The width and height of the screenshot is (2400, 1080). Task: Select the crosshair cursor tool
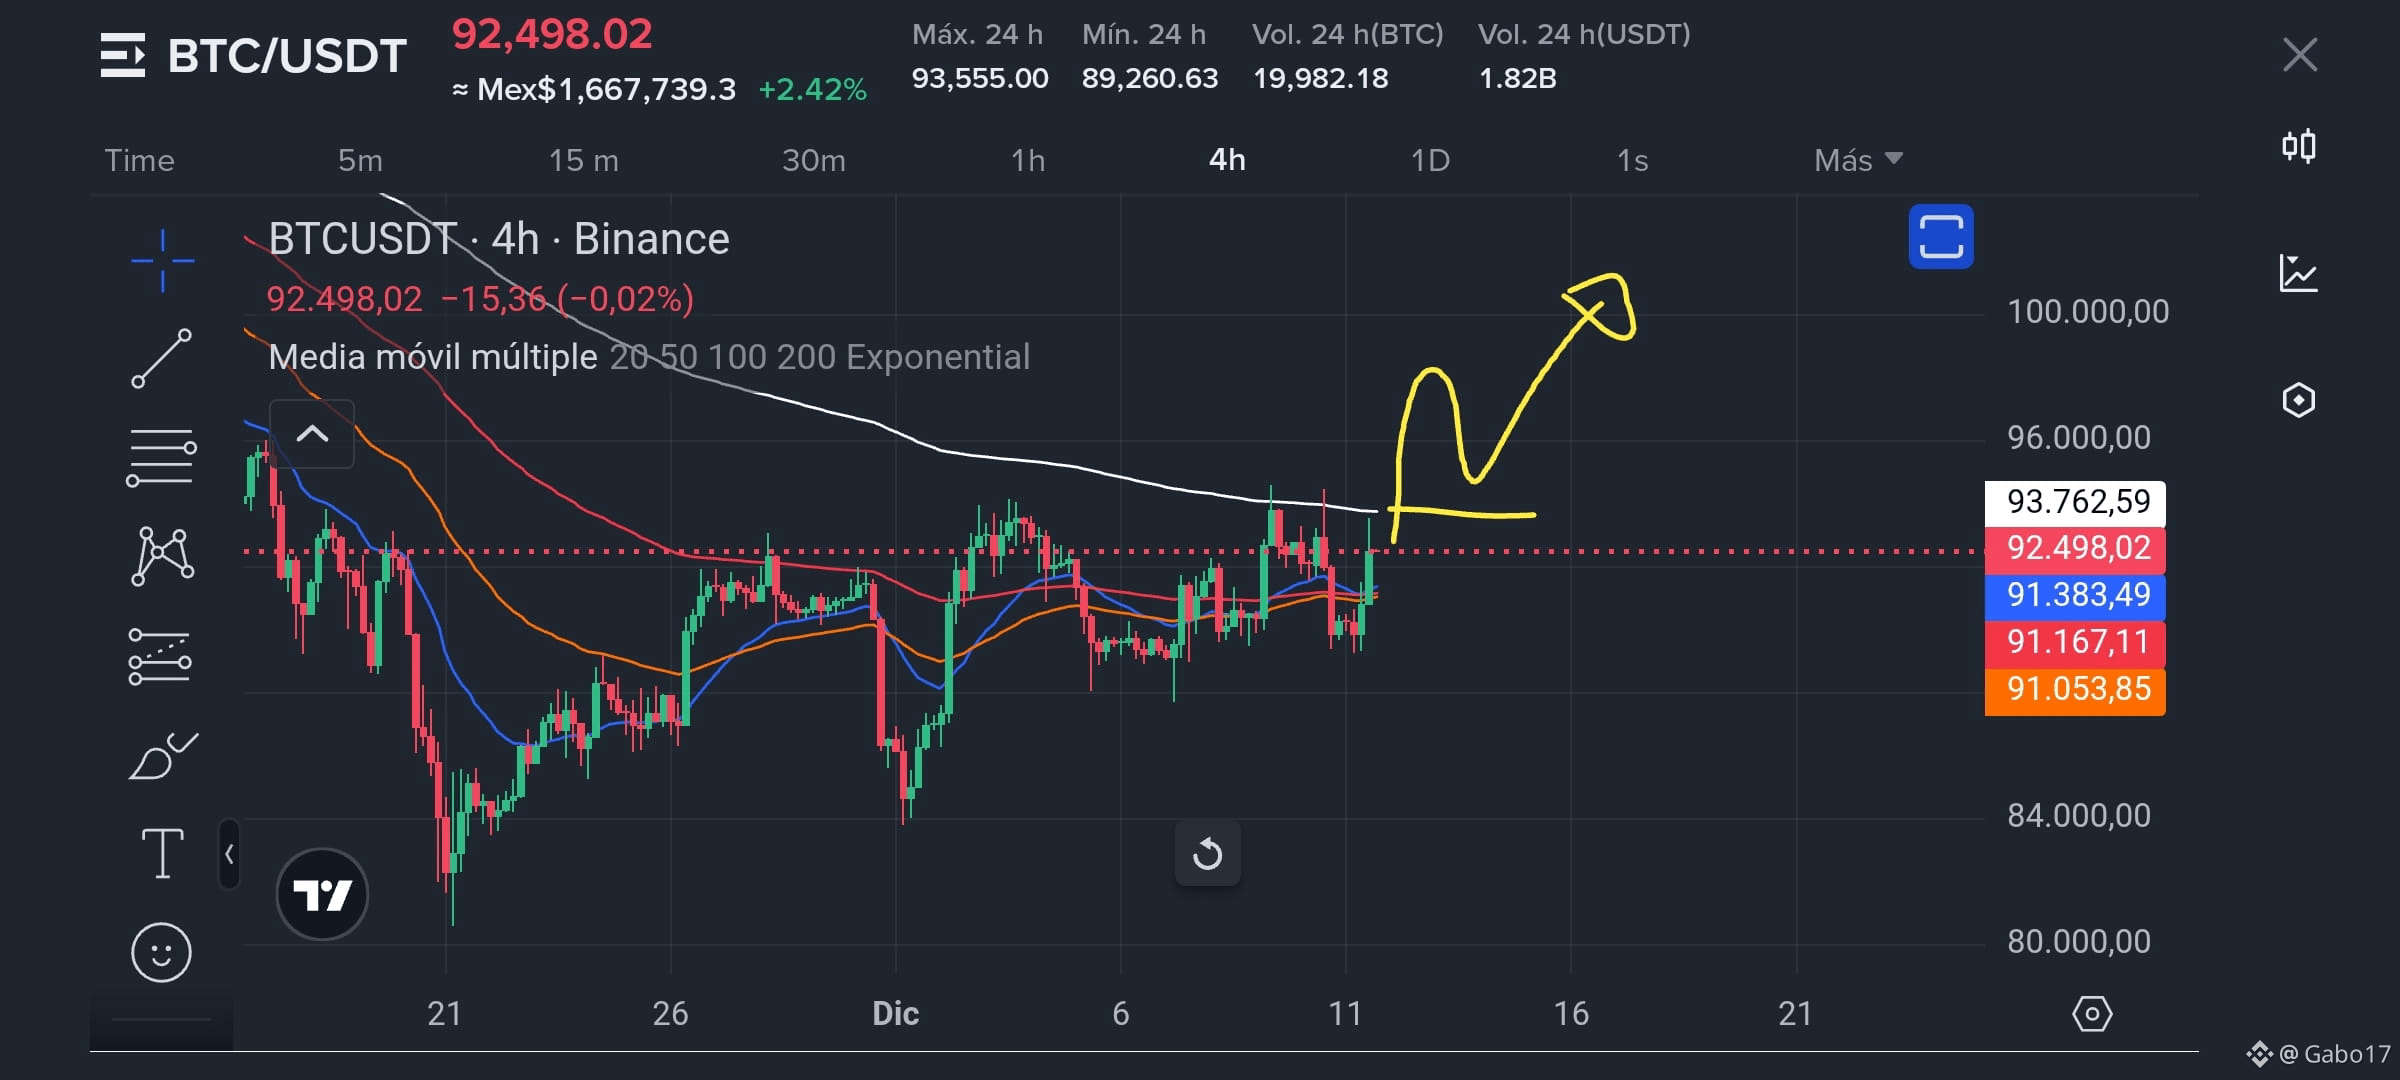tap(162, 261)
